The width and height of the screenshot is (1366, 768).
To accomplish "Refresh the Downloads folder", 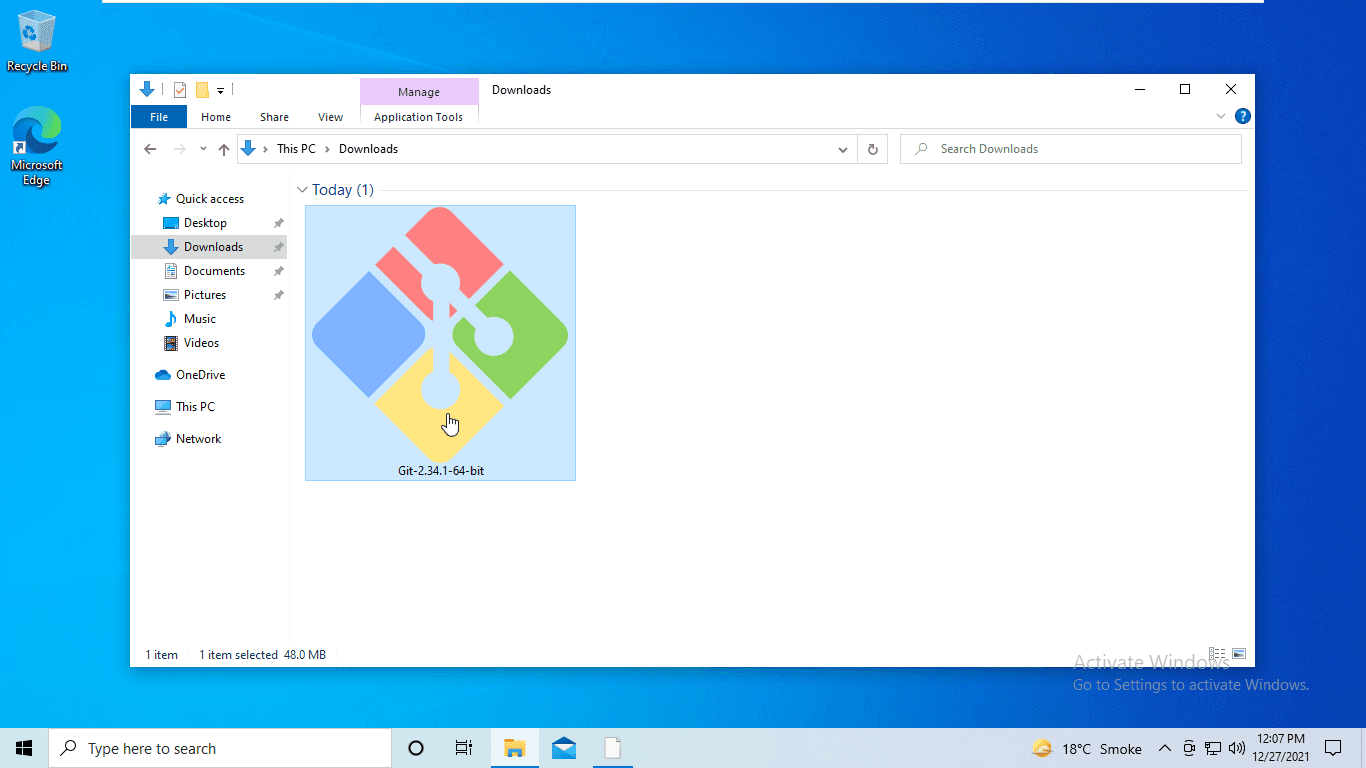I will (872, 149).
